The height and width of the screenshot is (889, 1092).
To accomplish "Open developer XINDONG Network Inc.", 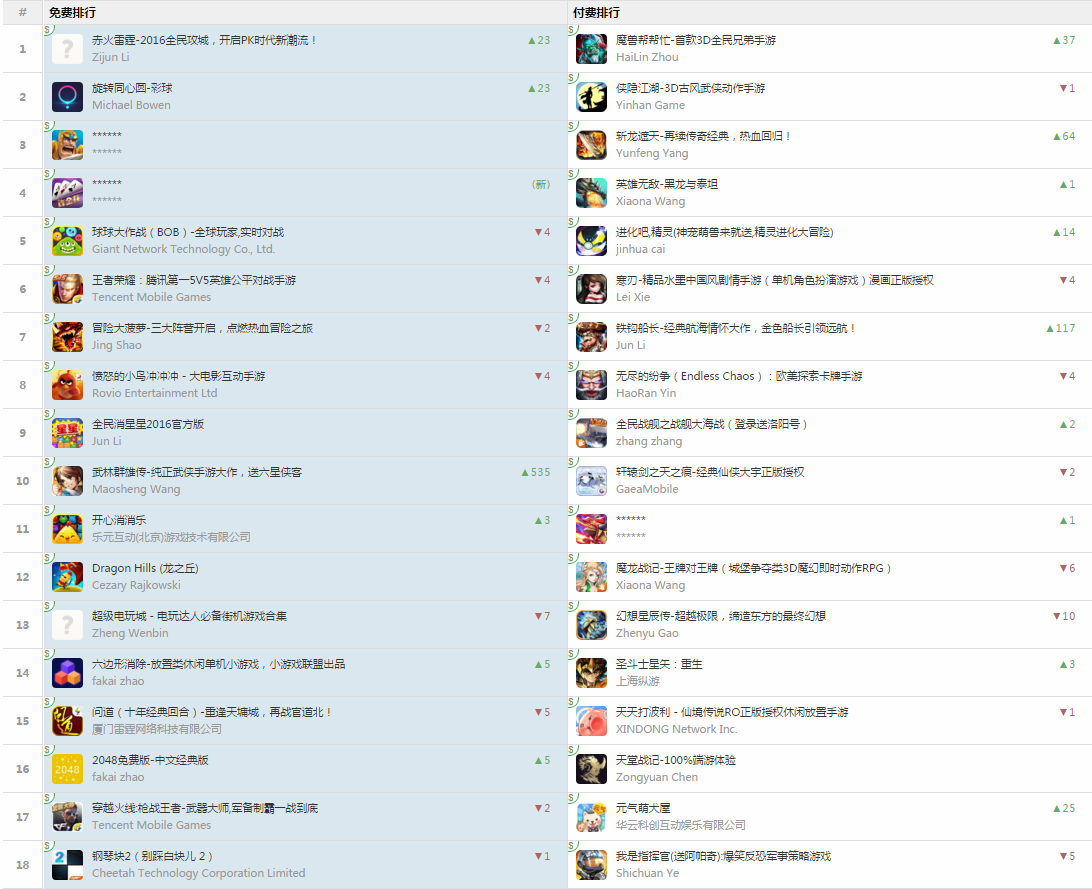I will tap(676, 730).
